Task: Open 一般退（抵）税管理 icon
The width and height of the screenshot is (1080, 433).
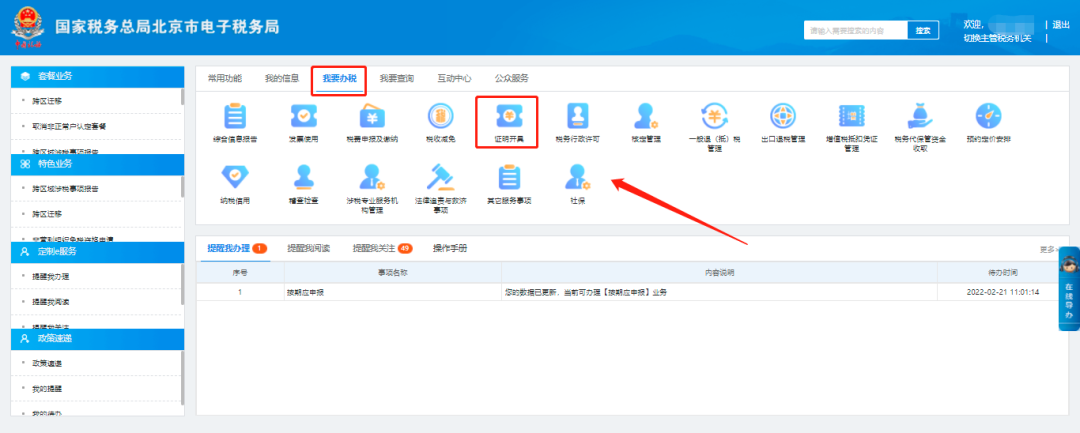Action: click(x=714, y=116)
